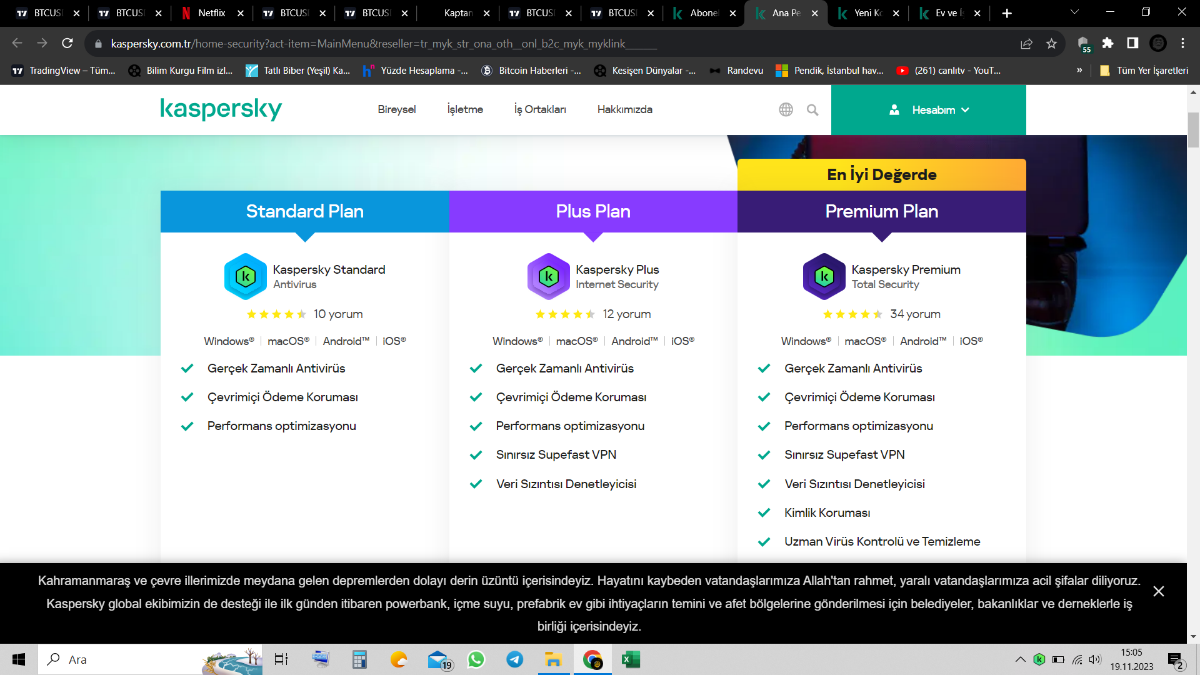Screen dimensions: 1200x675
Task: Close the earthquake condolence banner
Action: (x=1158, y=591)
